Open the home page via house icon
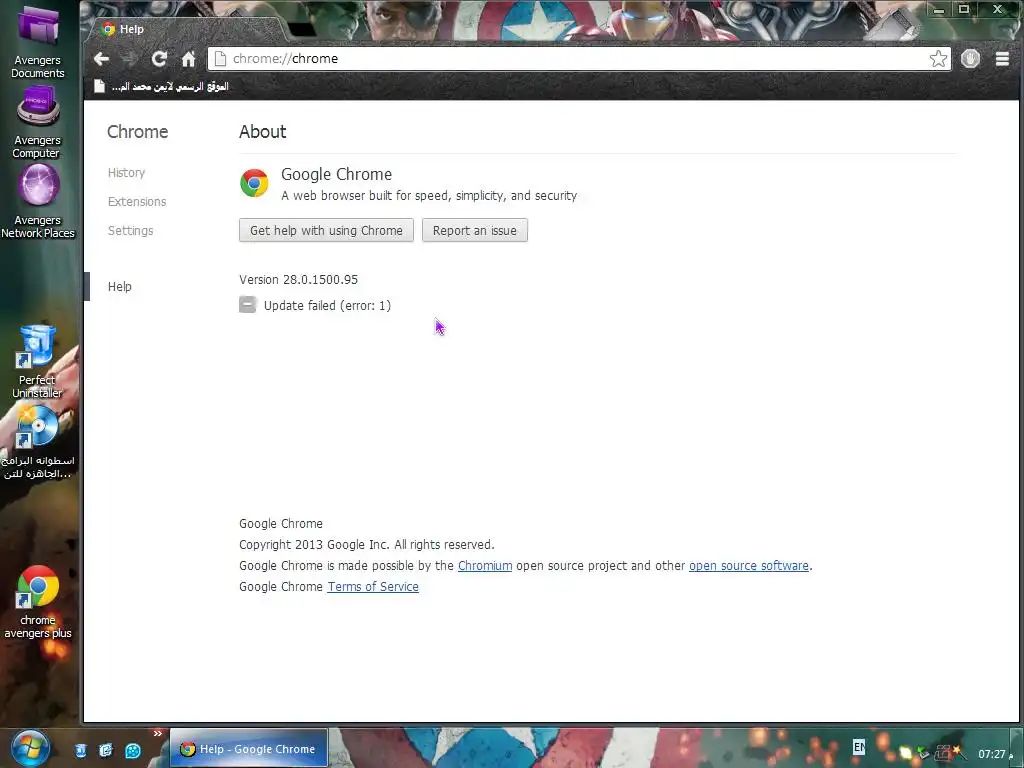 [189, 59]
